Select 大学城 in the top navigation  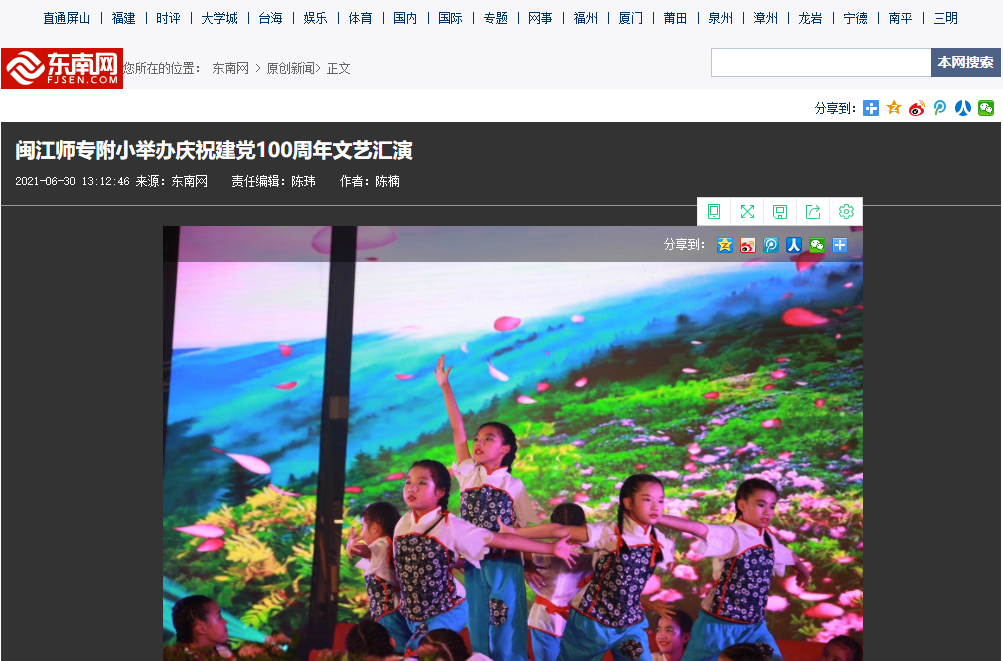point(219,19)
